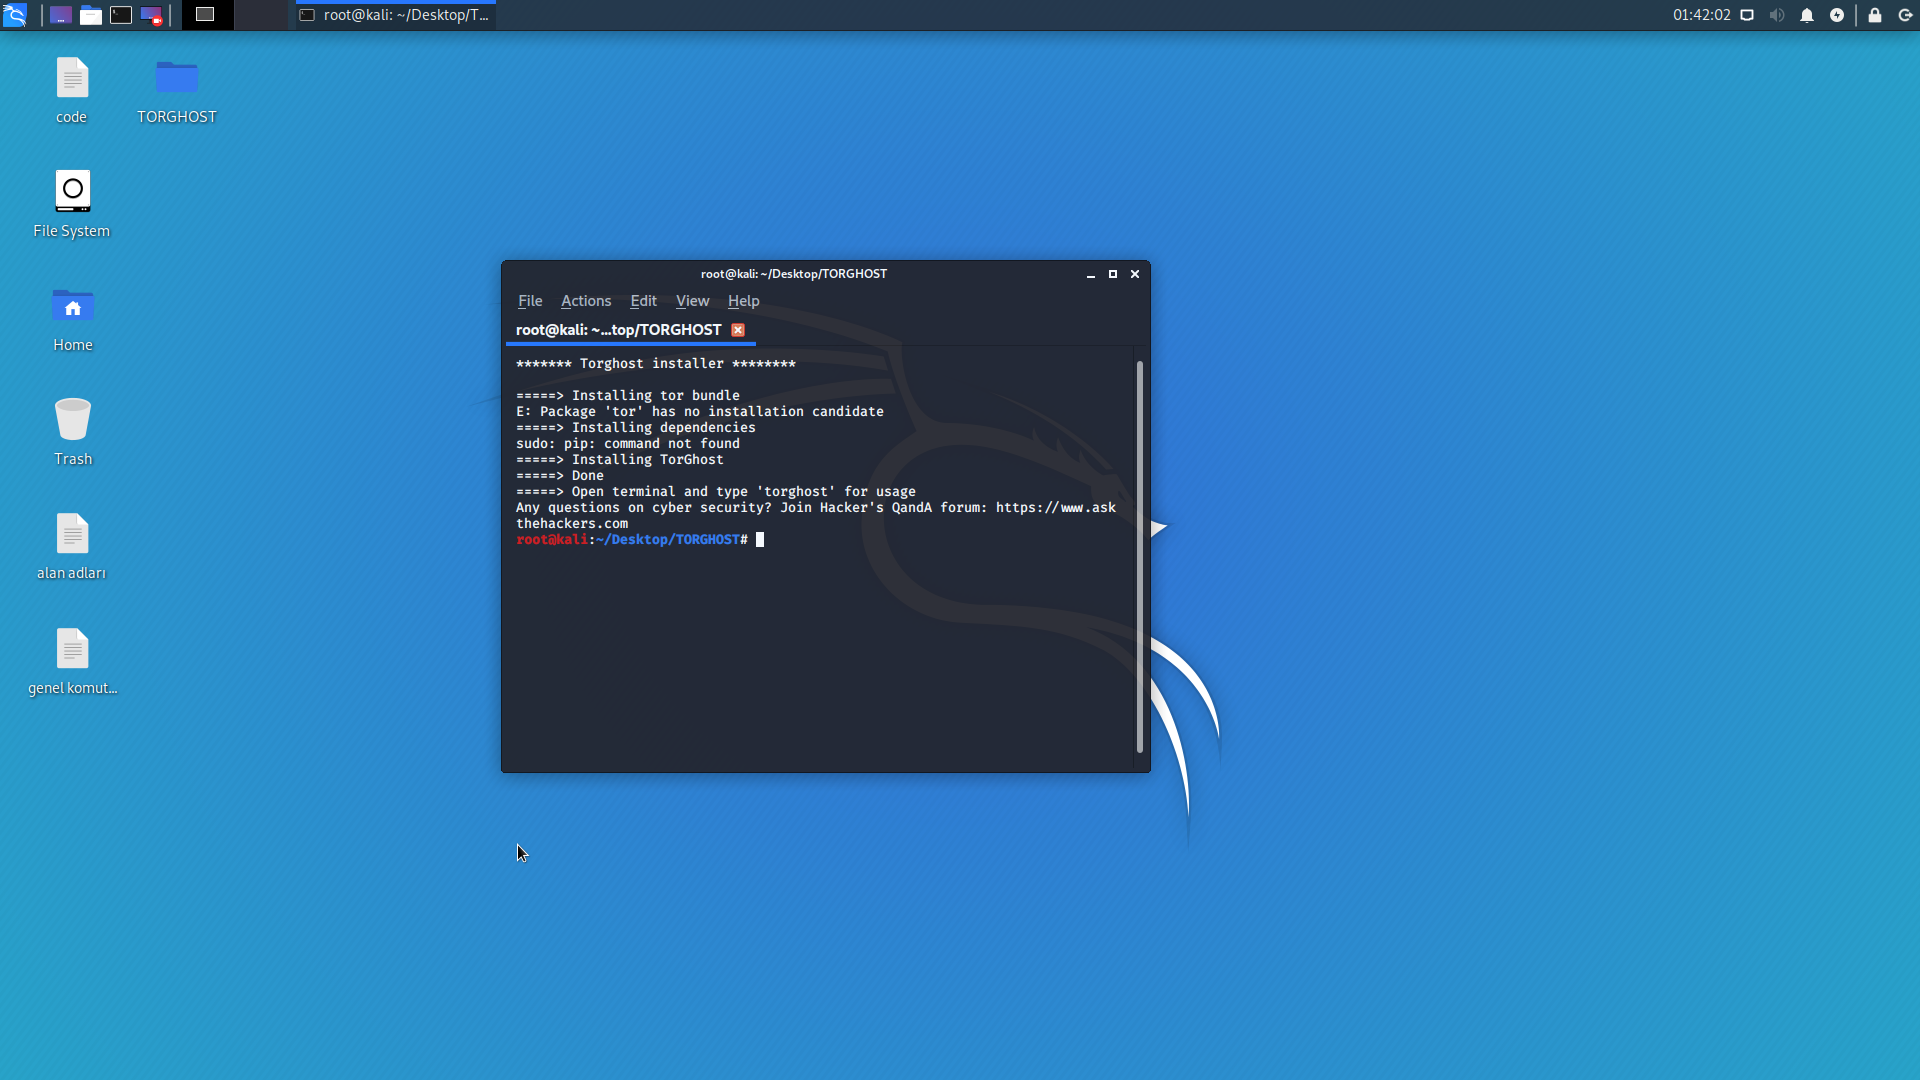This screenshot has width=1920, height=1080.
Task: Open the network connection tray icon
Action: [x=1747, y=15]
